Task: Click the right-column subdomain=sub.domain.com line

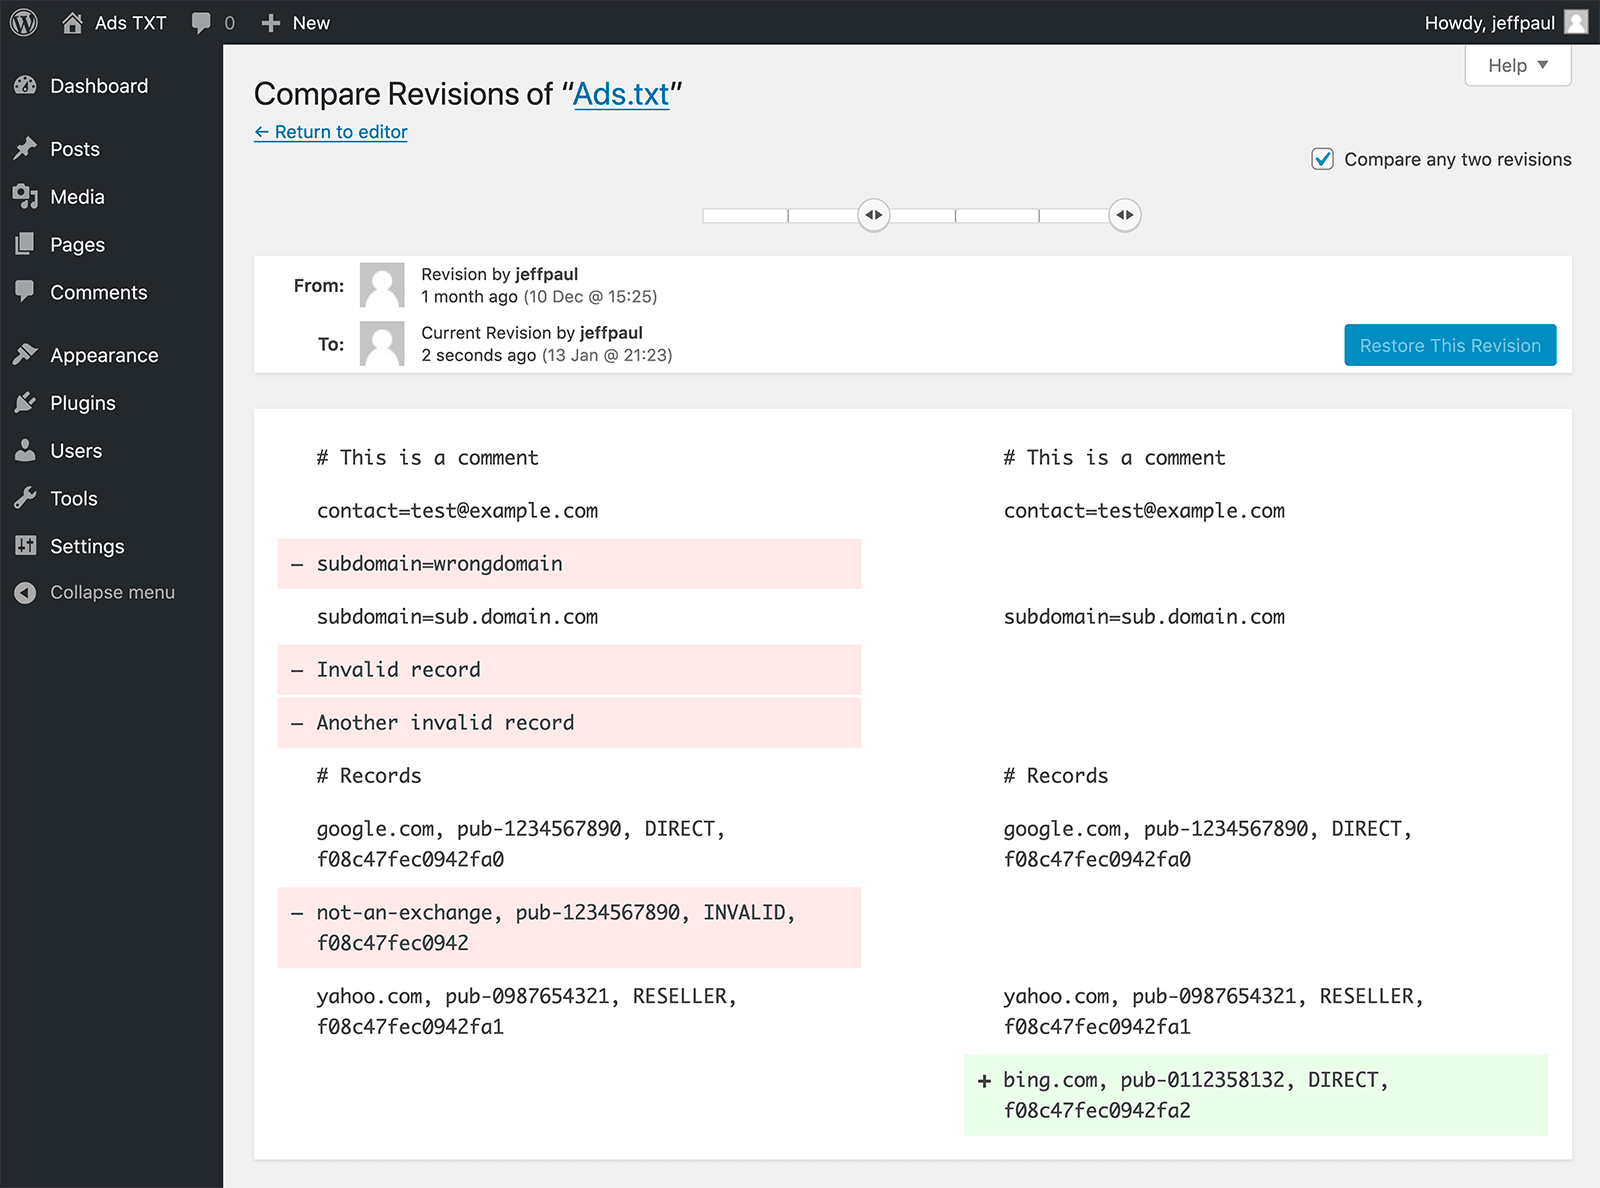Action: pos(1144,617)
